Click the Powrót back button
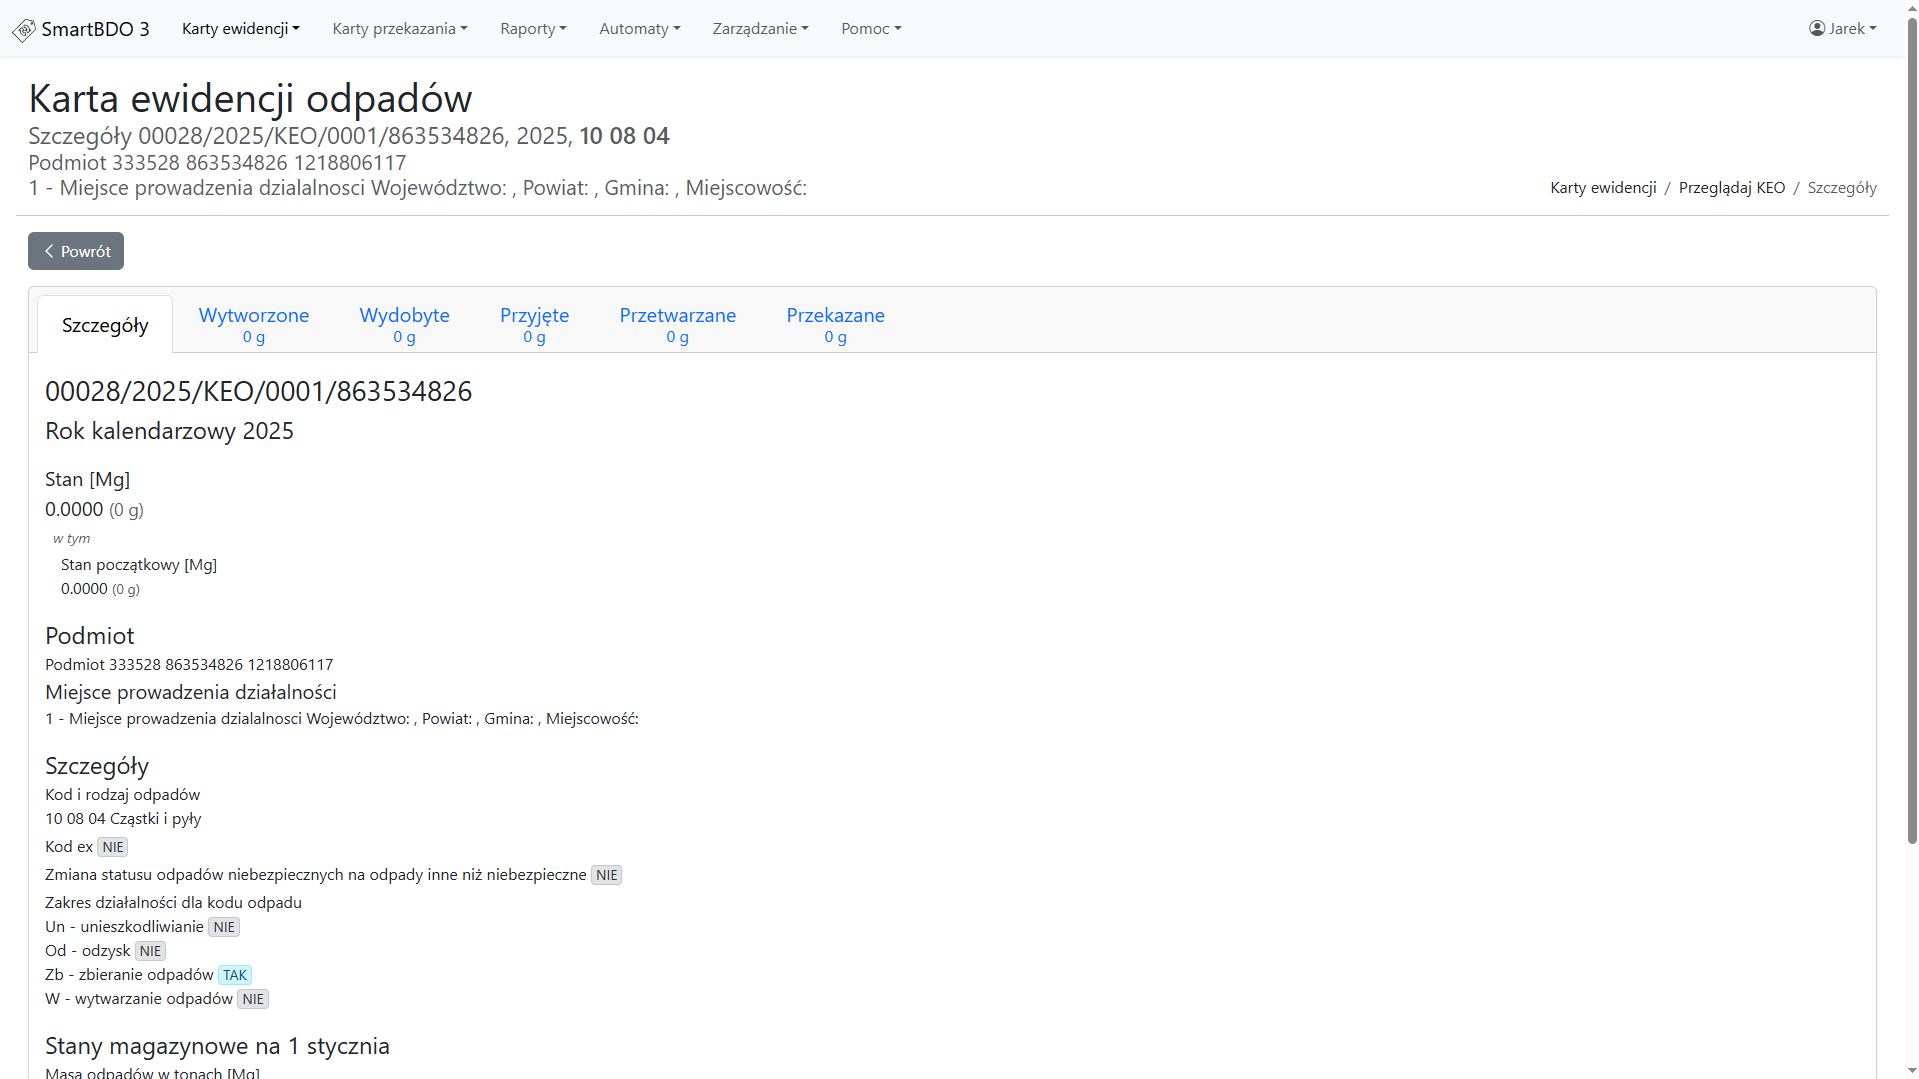The height and width of the screenshot is (1079, 1919). 76,251
